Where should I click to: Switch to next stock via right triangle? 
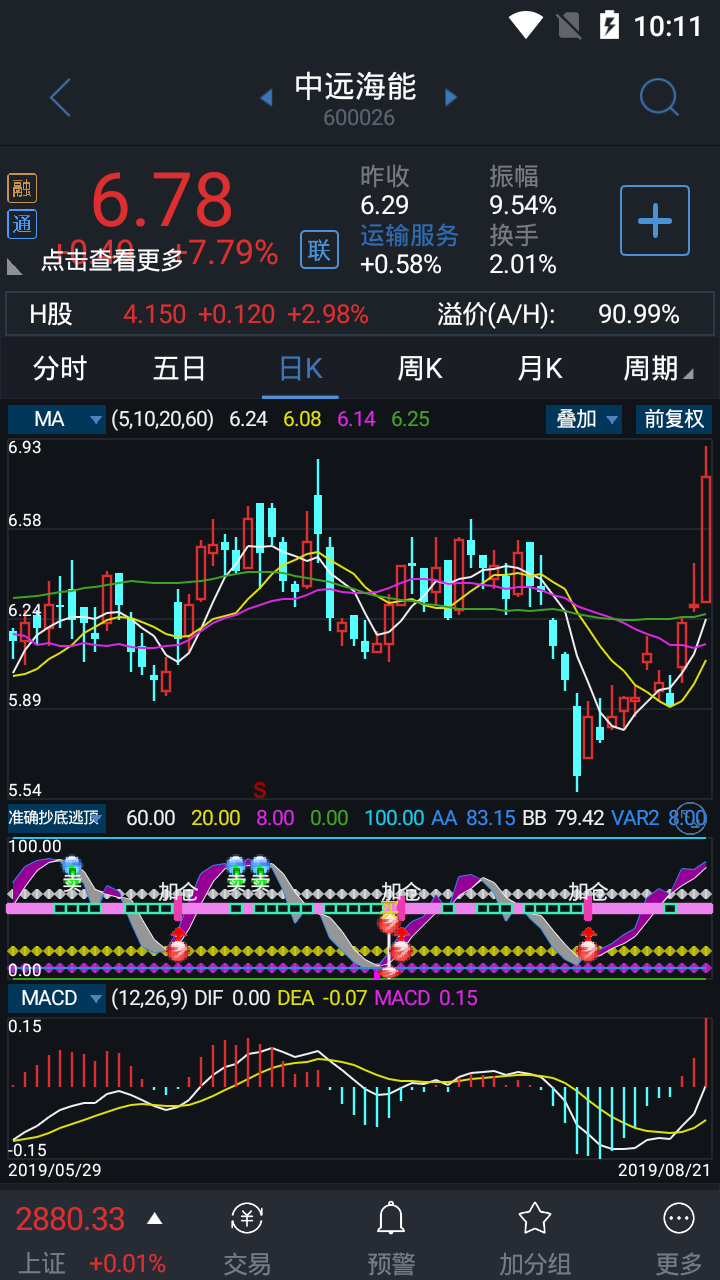tap(451, 98)
